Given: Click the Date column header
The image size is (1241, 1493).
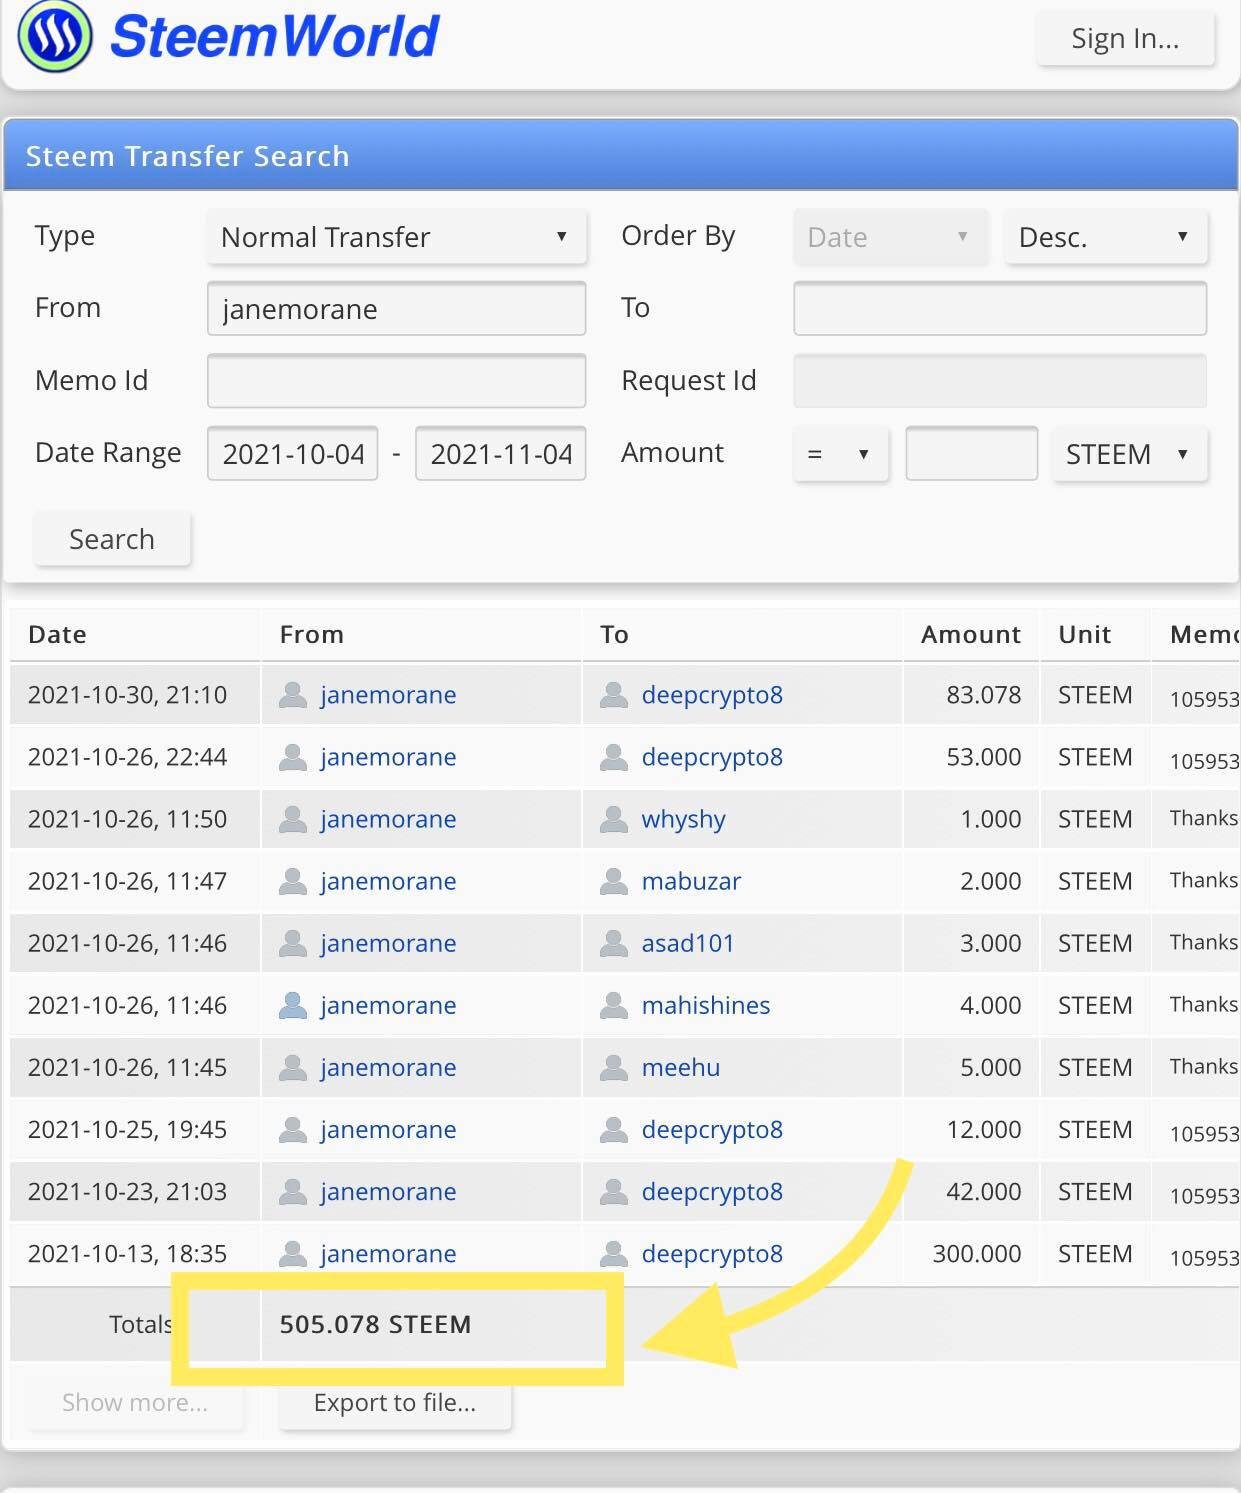Looking at the screenshot, I should tap(57, 634).
